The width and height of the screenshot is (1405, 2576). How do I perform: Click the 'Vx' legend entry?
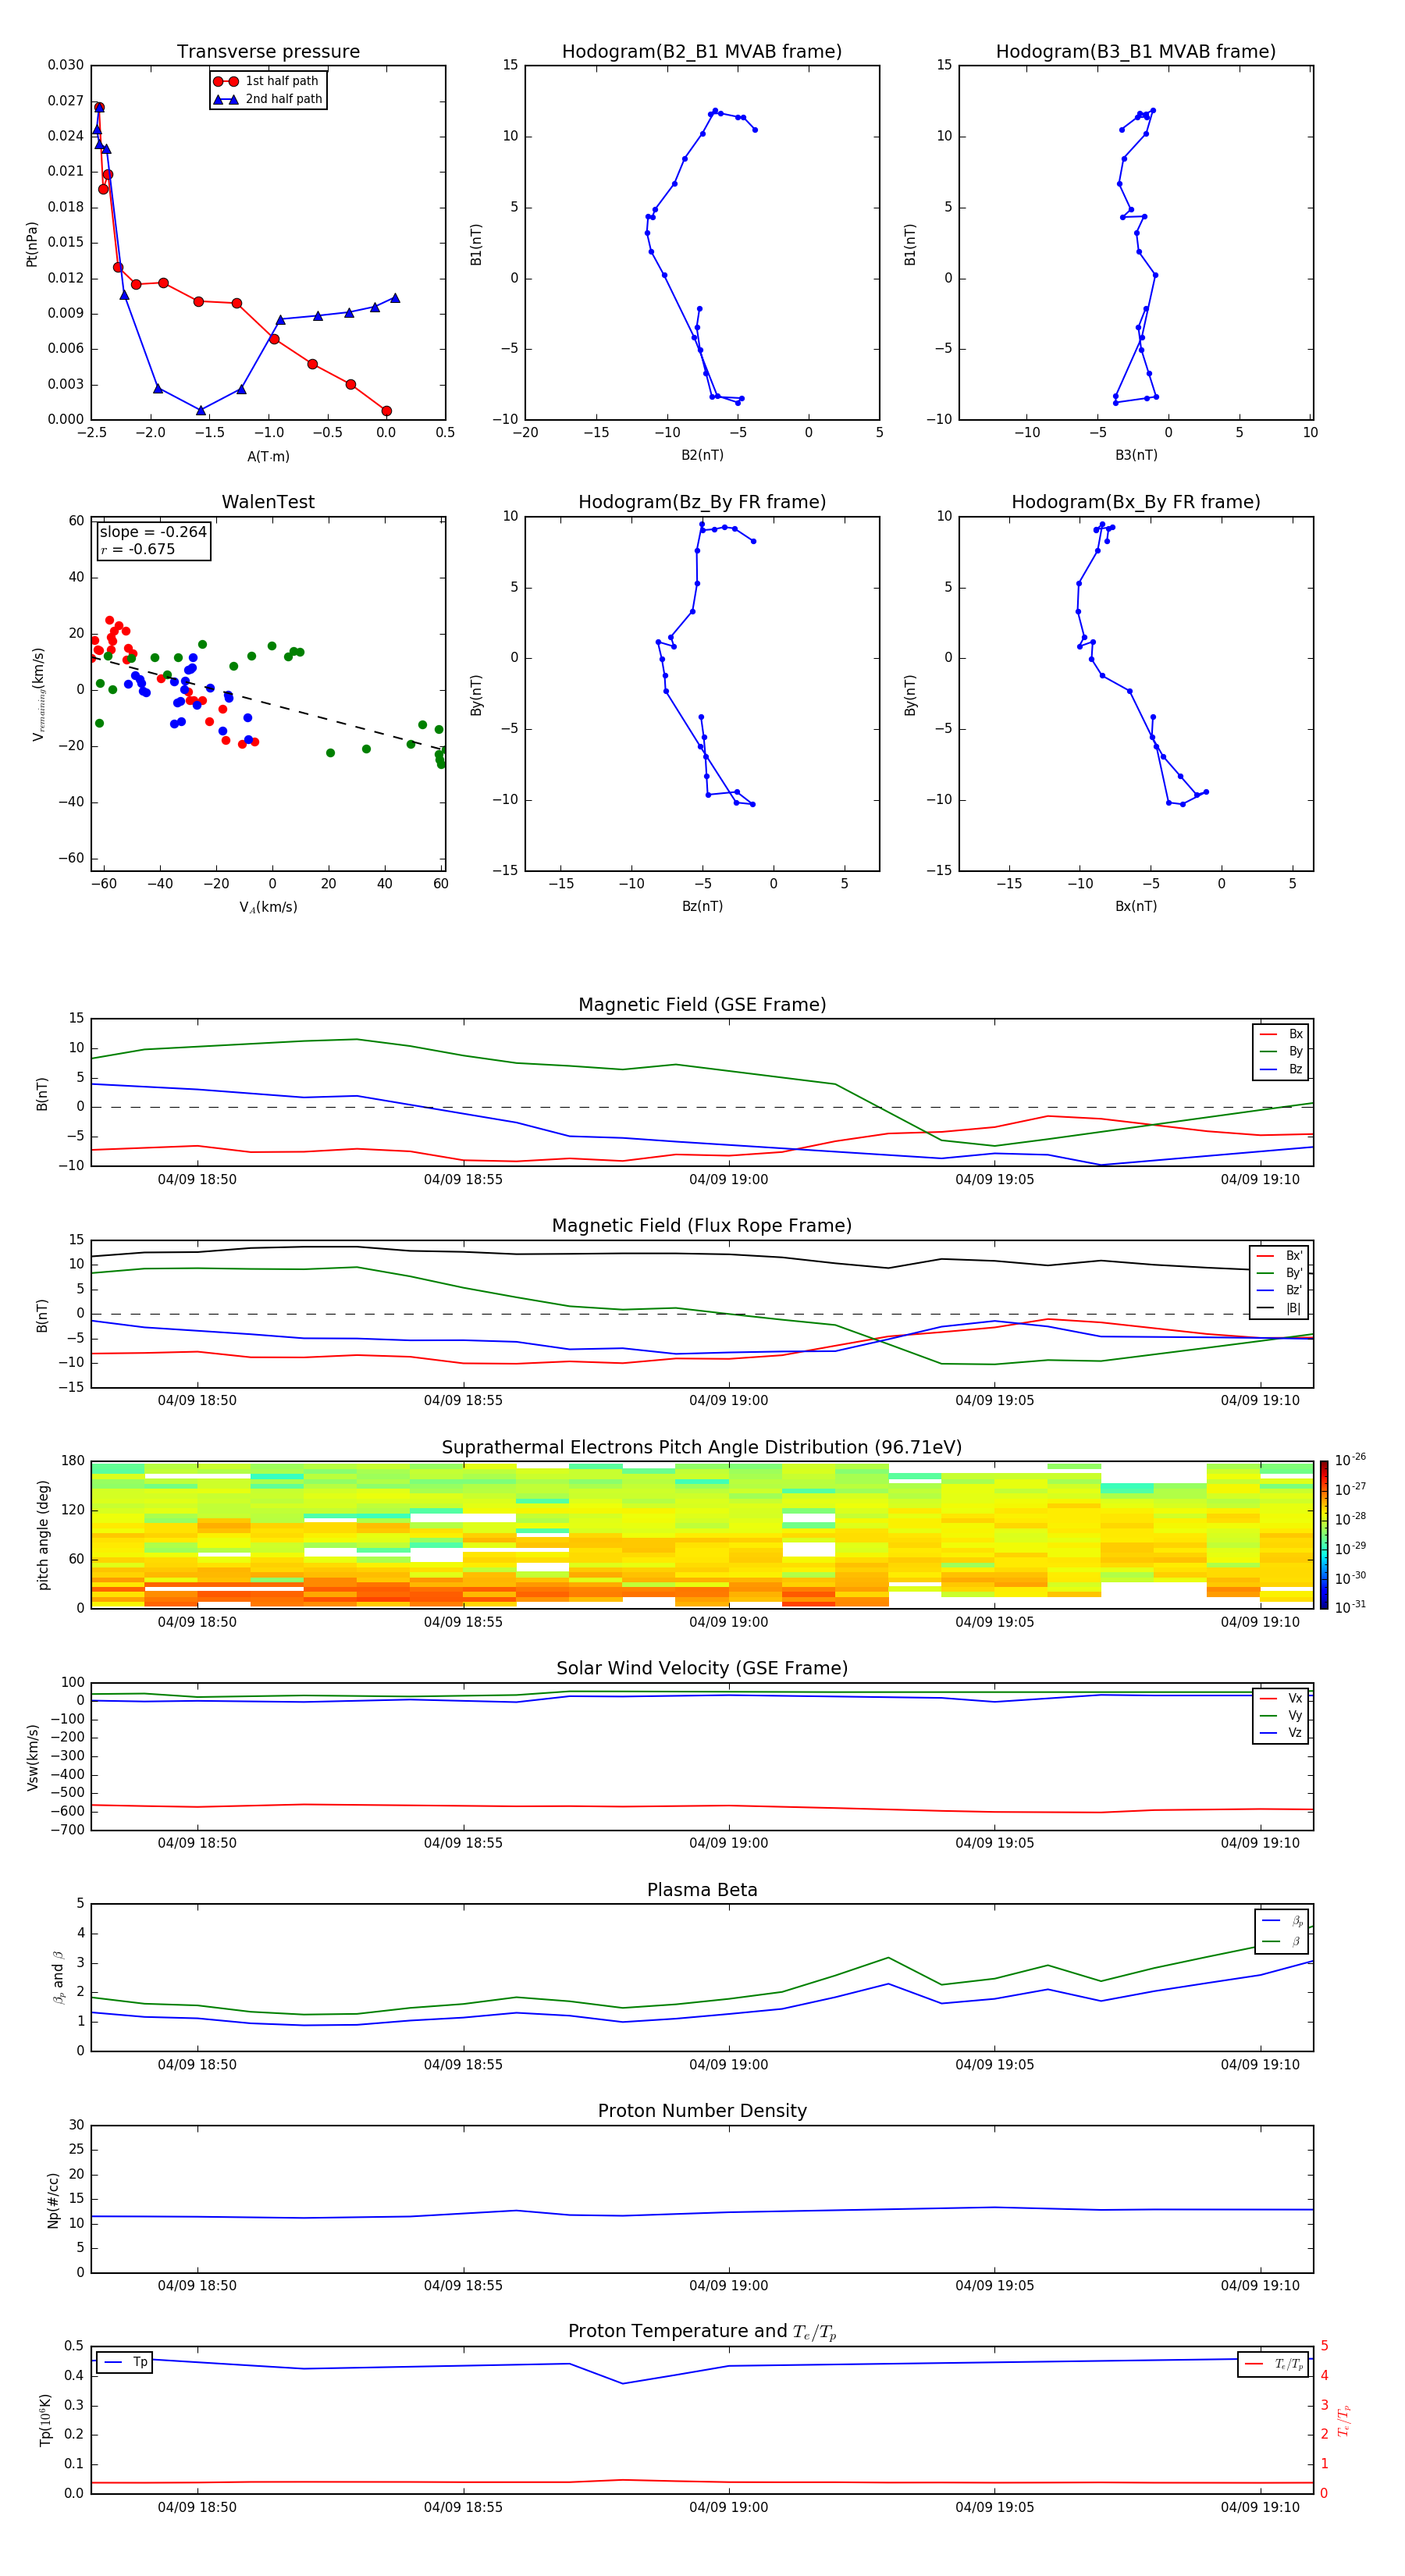[x=1281, y=1698]
